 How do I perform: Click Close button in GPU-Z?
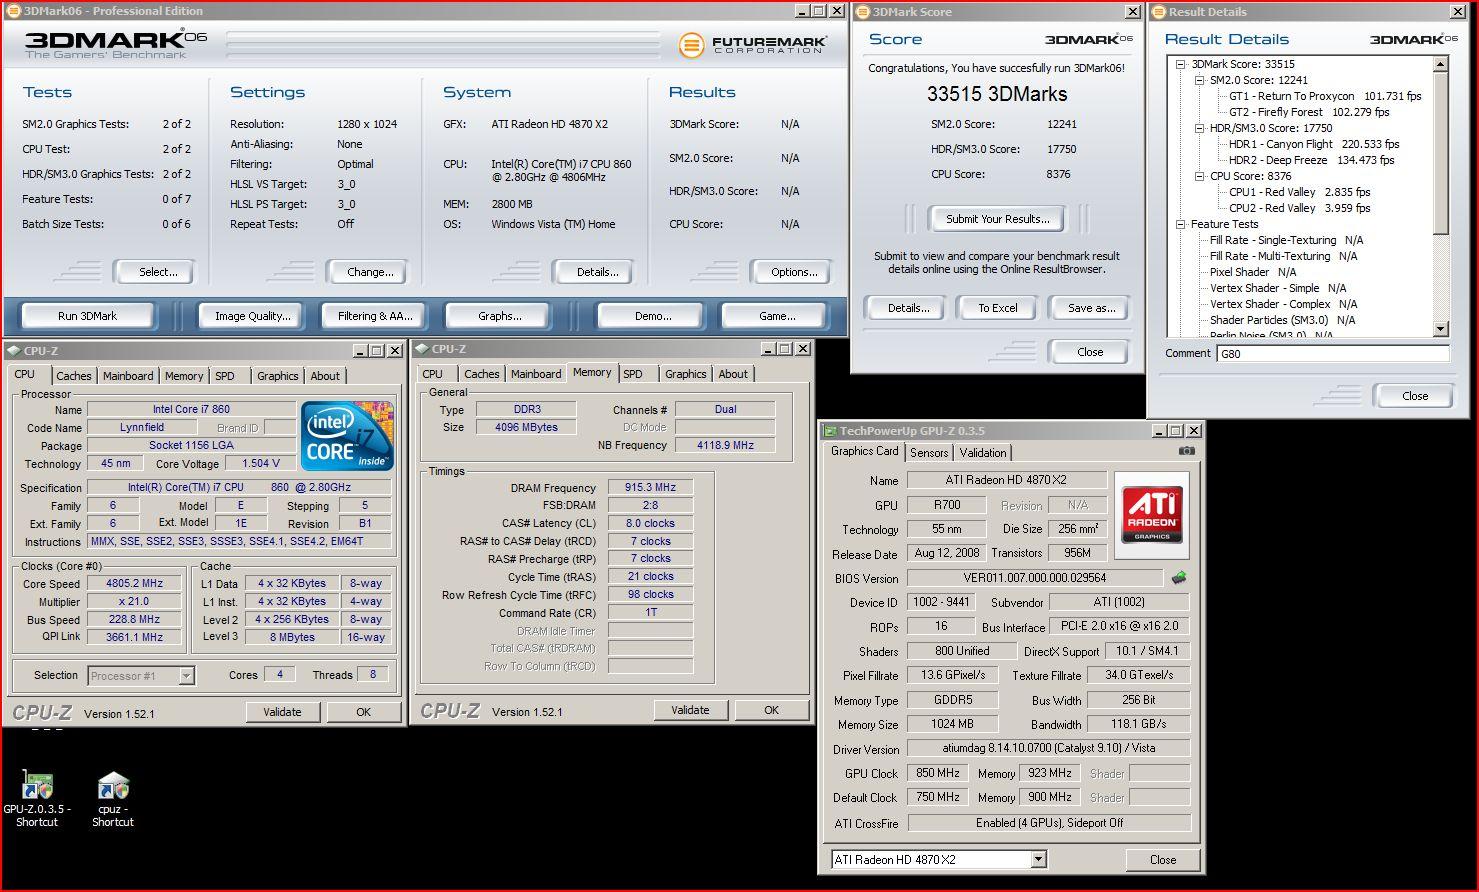(x=1163, y=860)
